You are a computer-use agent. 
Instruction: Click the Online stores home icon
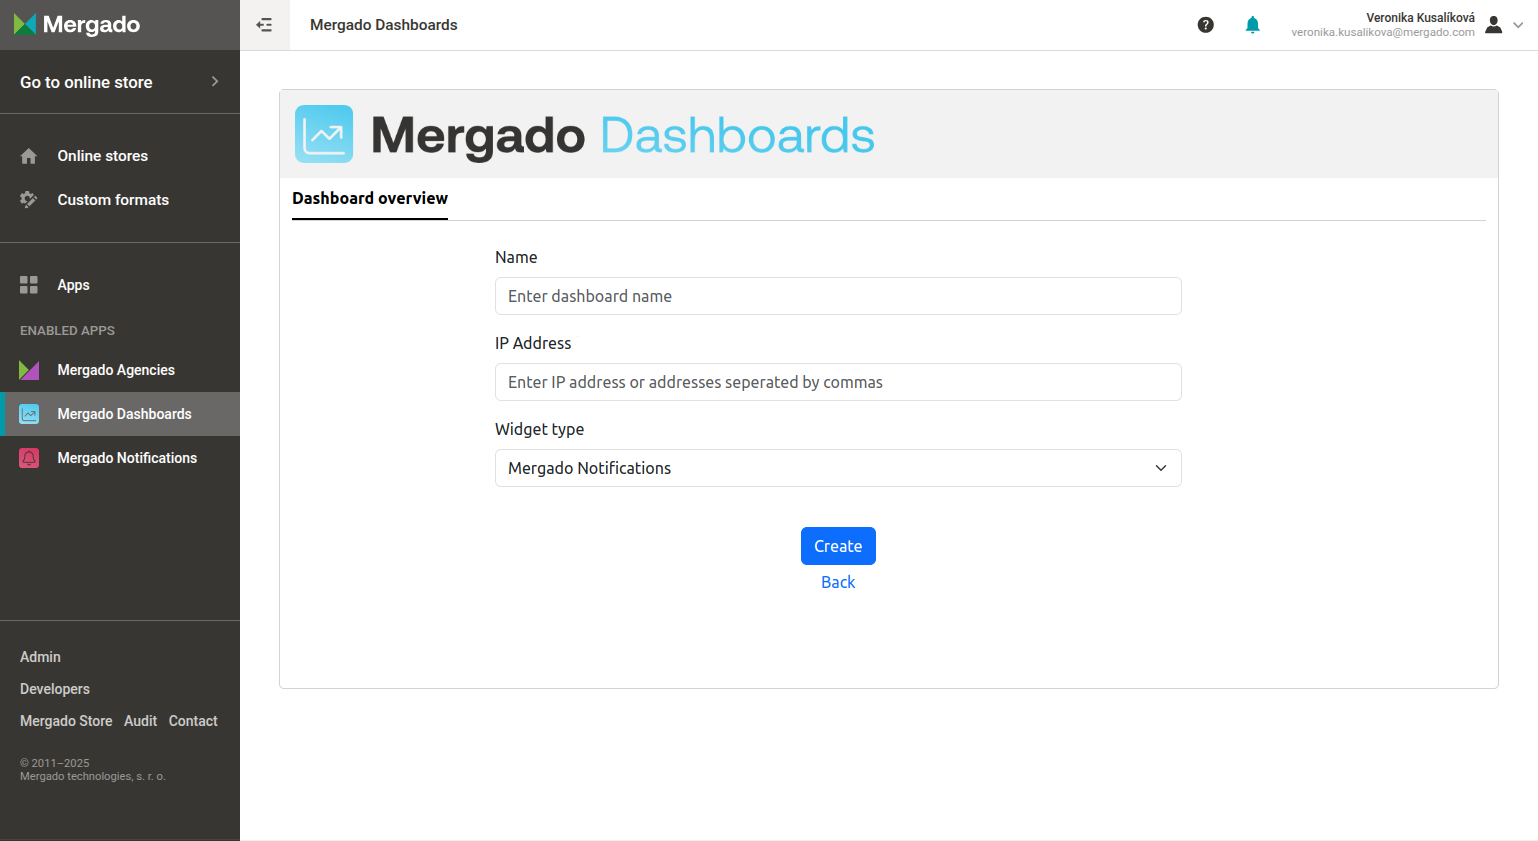pos(29,156)
